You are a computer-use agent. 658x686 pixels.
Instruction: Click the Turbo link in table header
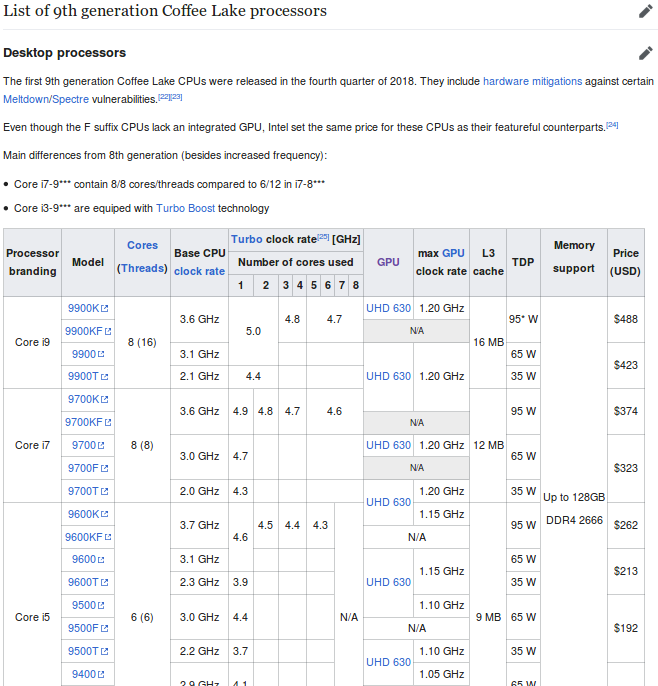[246, 239]
